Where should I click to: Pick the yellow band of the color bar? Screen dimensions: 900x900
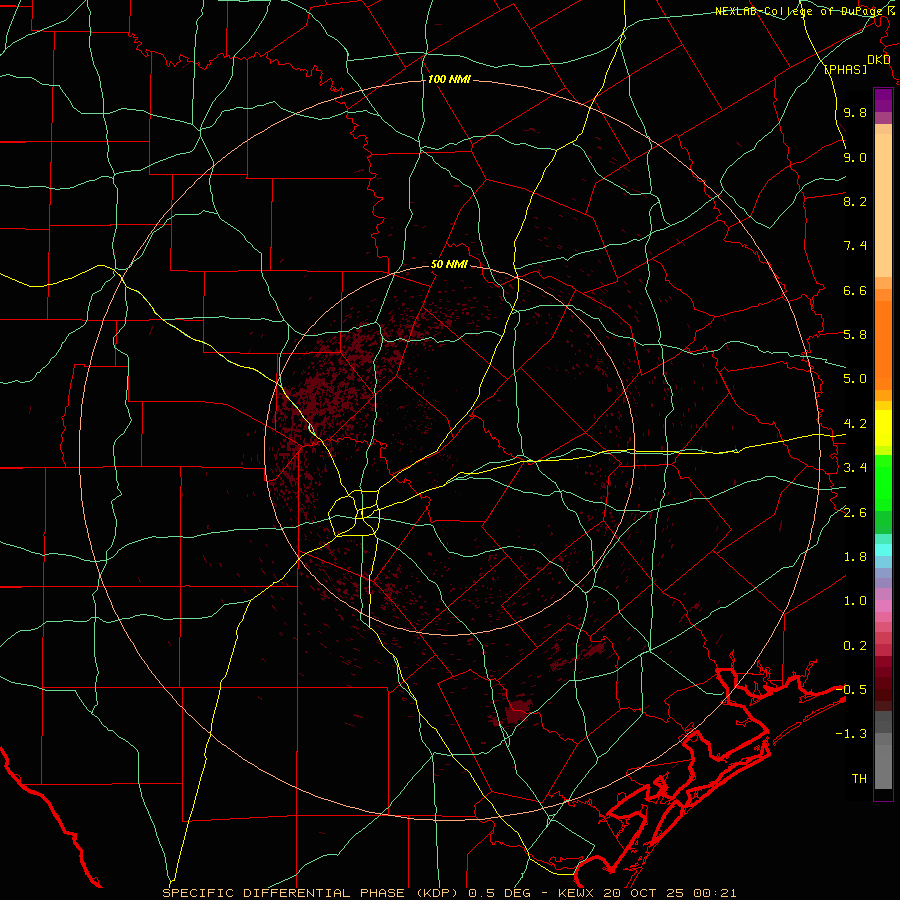(883, 428)
